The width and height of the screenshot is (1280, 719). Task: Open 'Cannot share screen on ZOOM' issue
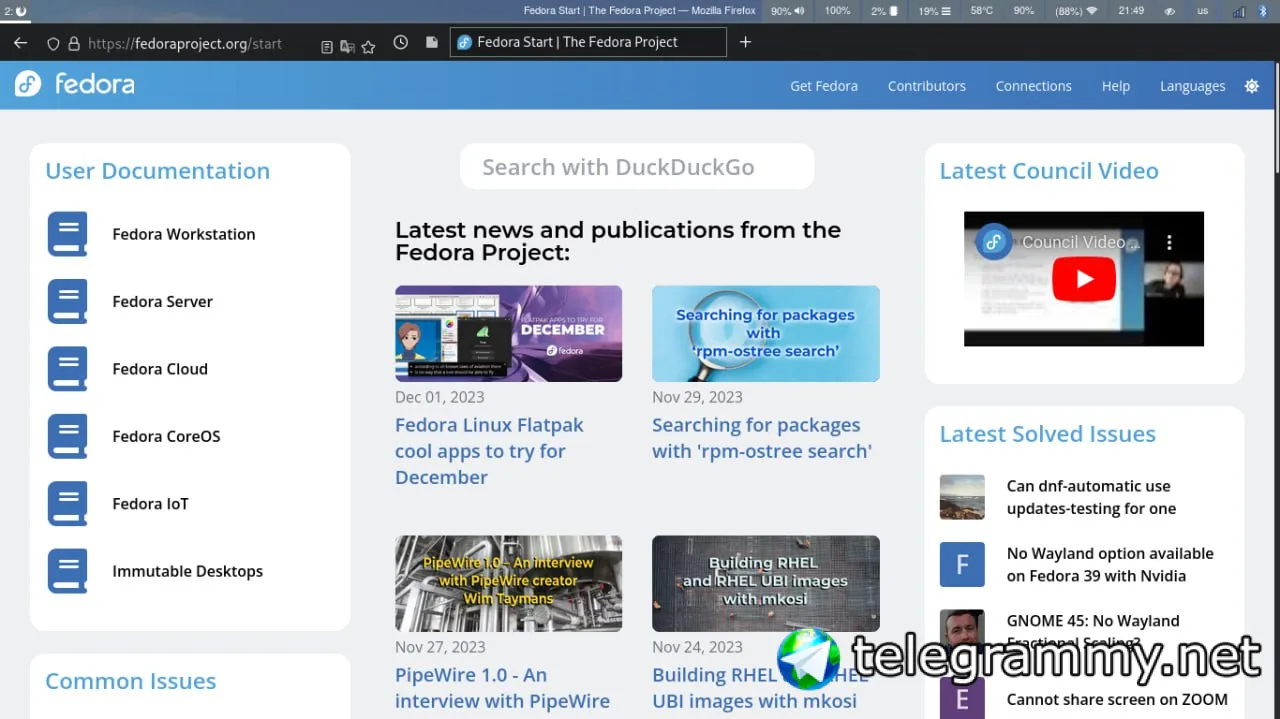[1117, 700]
